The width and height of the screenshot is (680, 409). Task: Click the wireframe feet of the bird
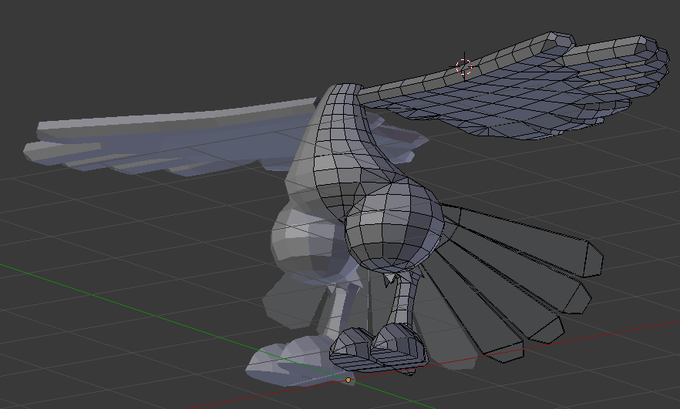(378, 349)
